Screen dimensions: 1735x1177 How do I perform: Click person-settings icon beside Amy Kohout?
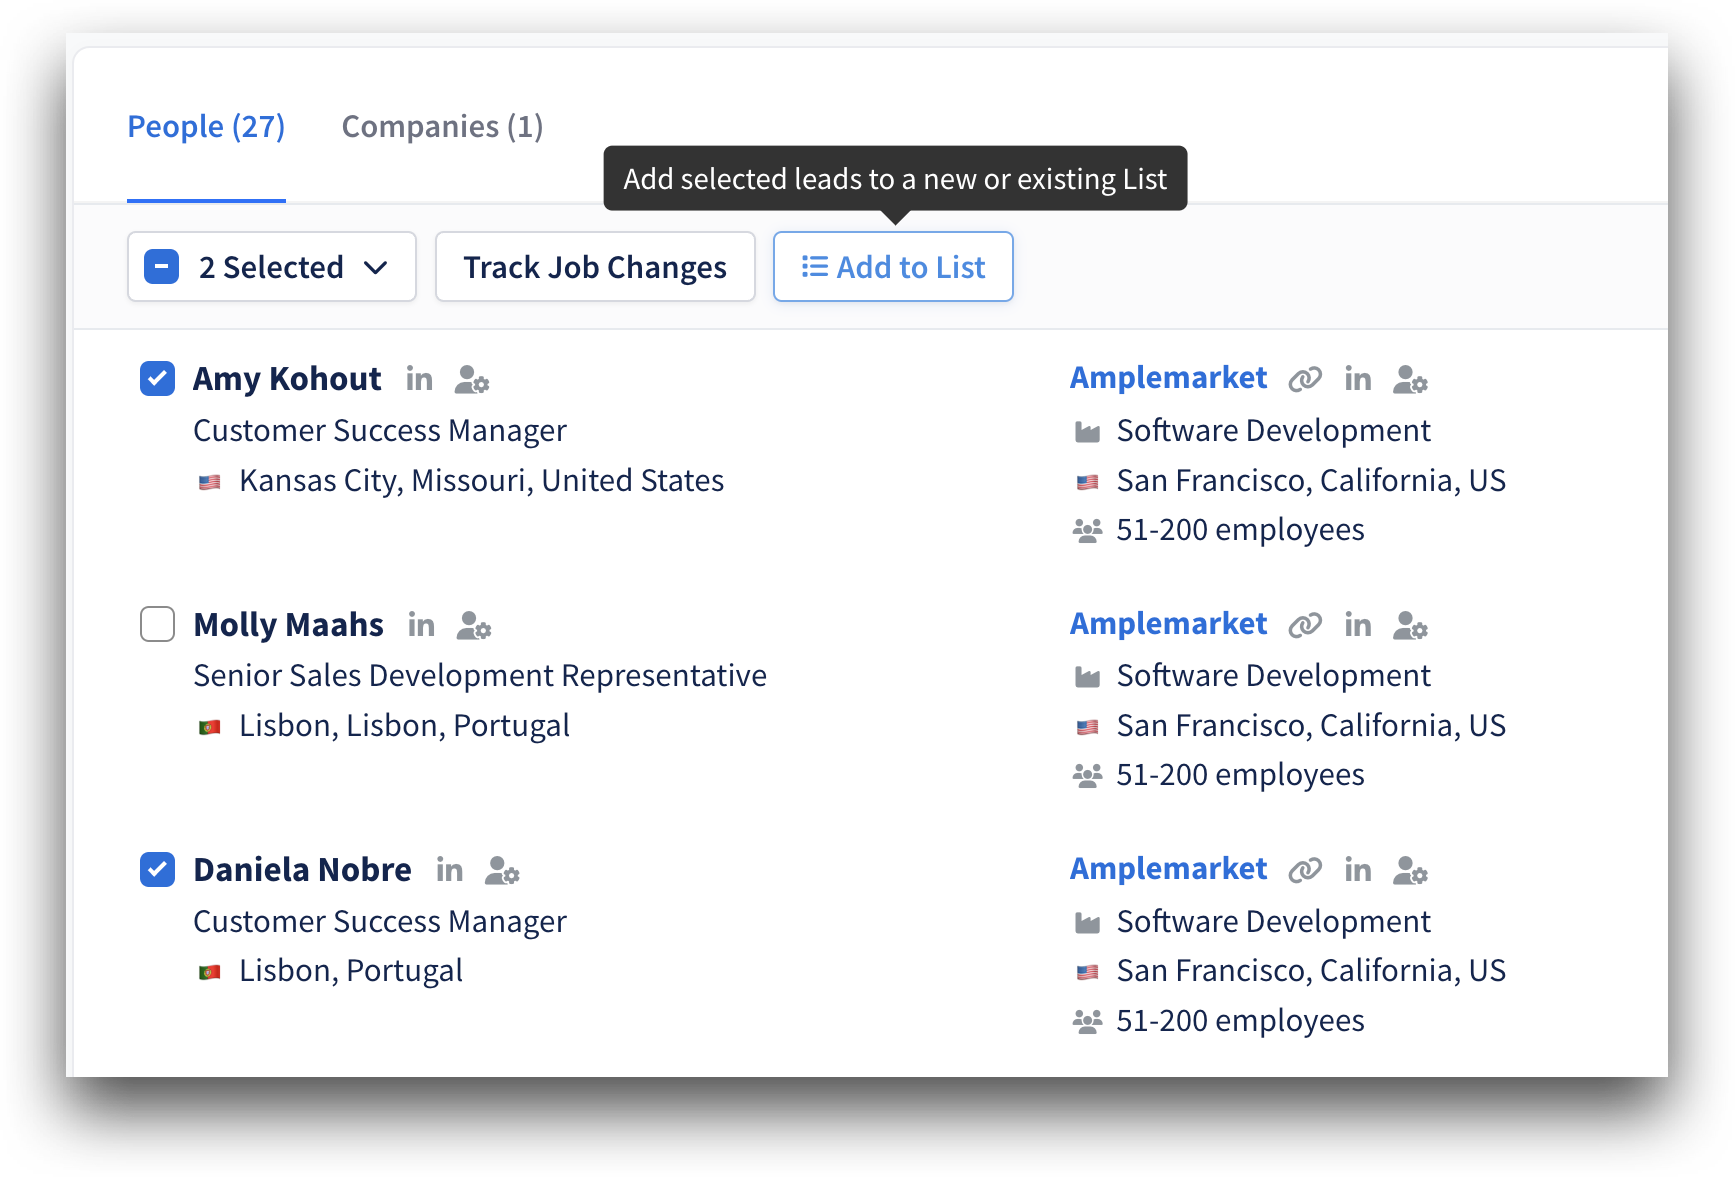[472, 379]
